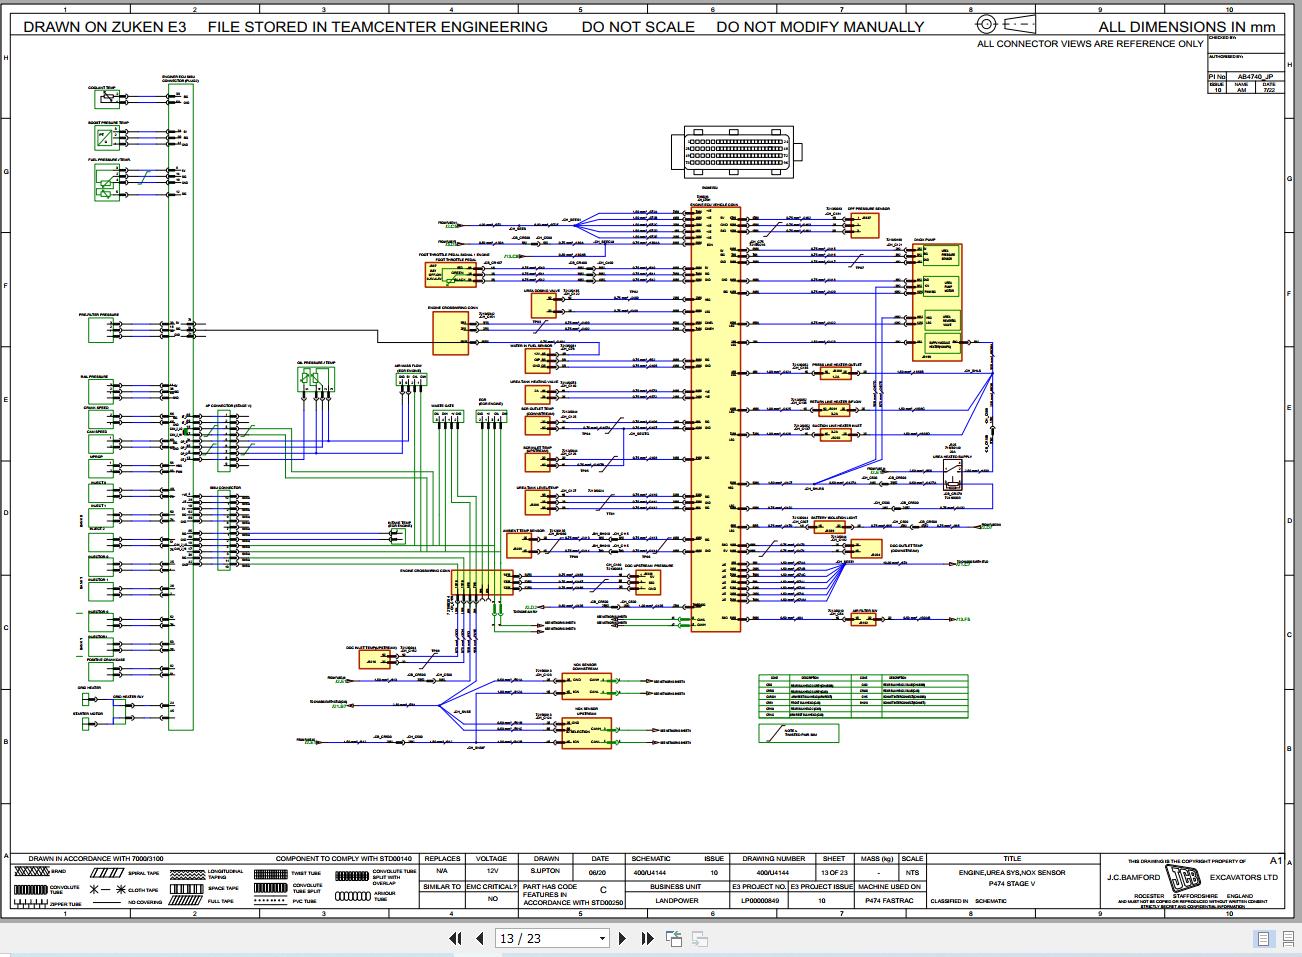
Task: Skip to the last page of the schematic
Action: coord(646,938)
